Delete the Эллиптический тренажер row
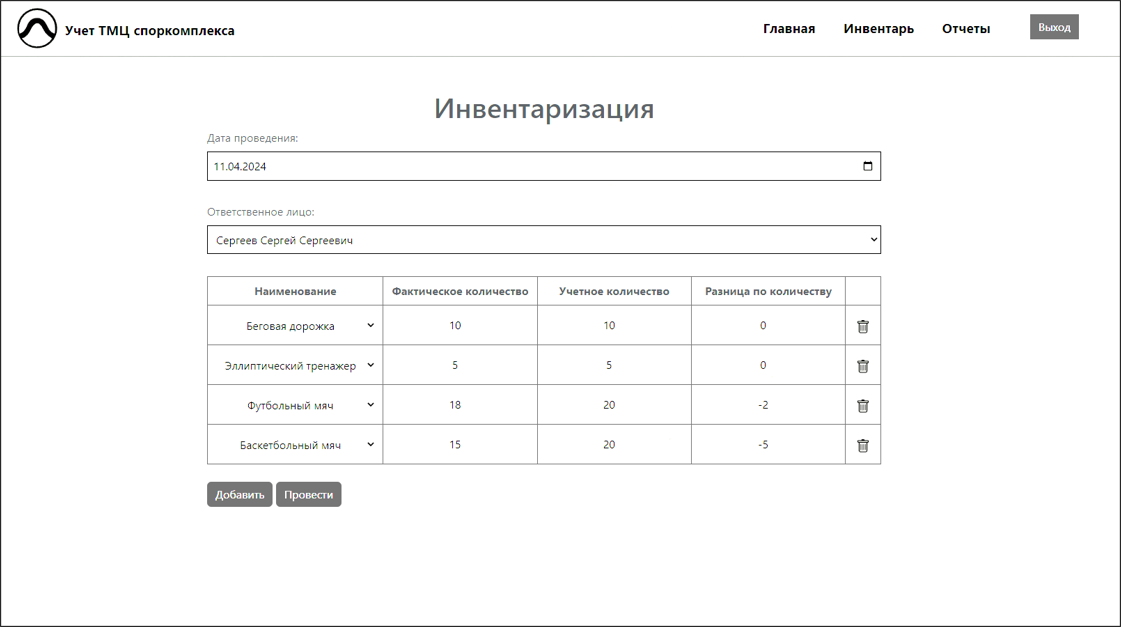Screen dimensions: 1121x627 (x=863, y=366)
